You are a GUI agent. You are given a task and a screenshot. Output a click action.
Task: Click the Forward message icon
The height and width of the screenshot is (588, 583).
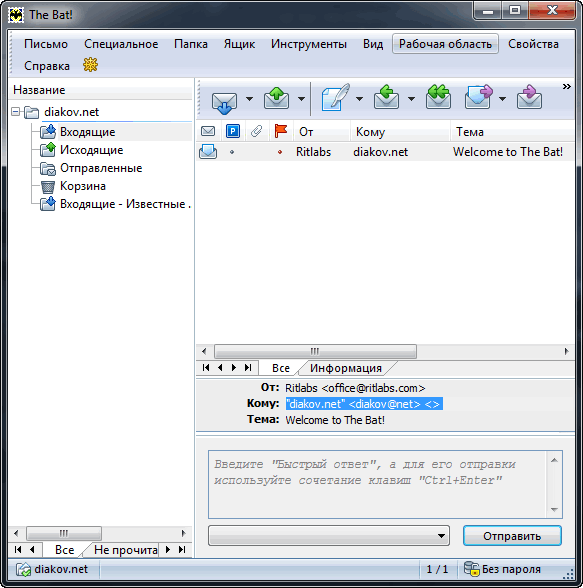pos(478,97)
